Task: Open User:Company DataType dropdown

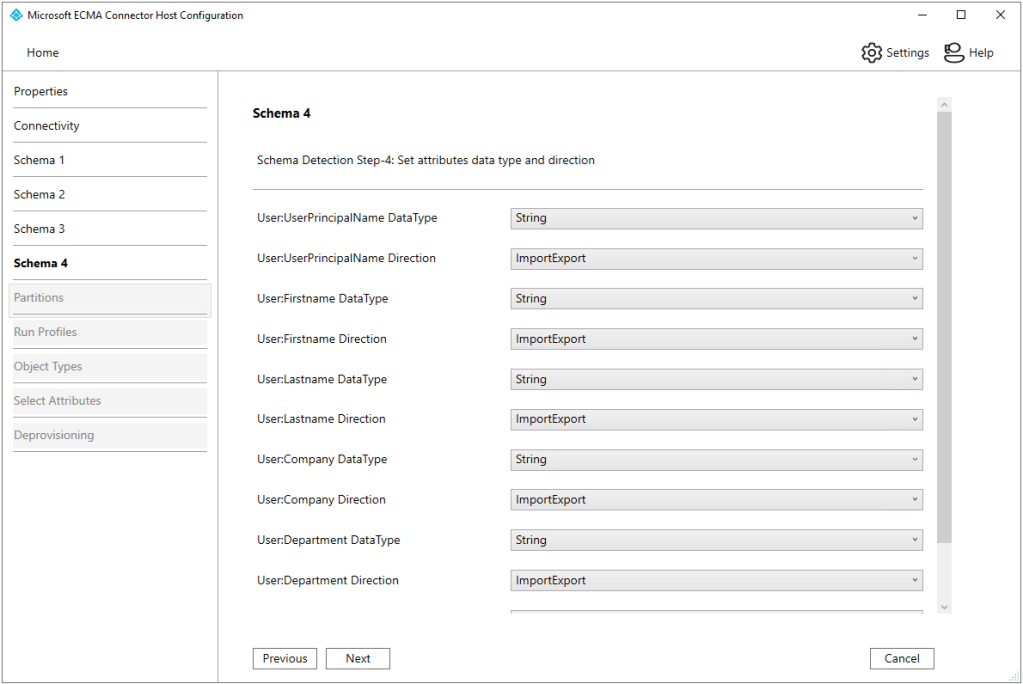Action: (x=716, y=460)
